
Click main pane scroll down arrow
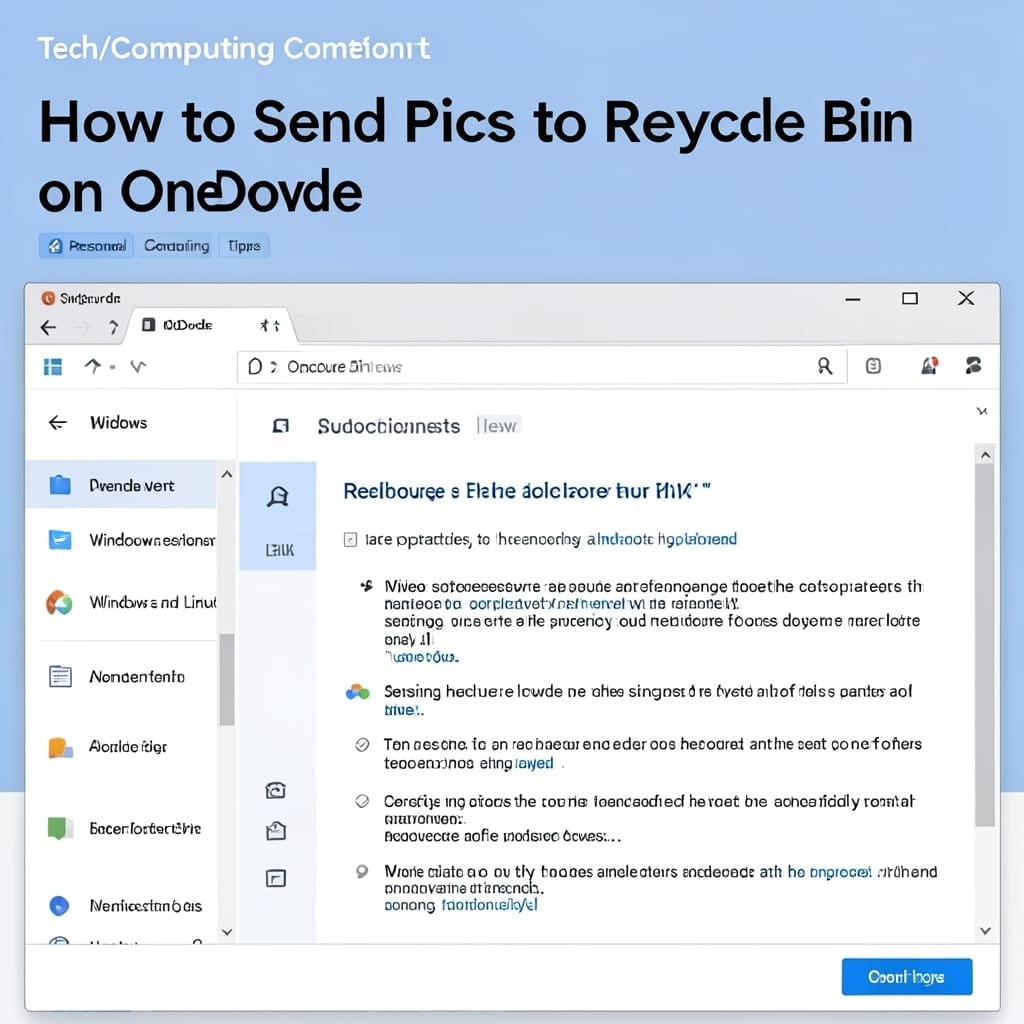tap(985, 931)
